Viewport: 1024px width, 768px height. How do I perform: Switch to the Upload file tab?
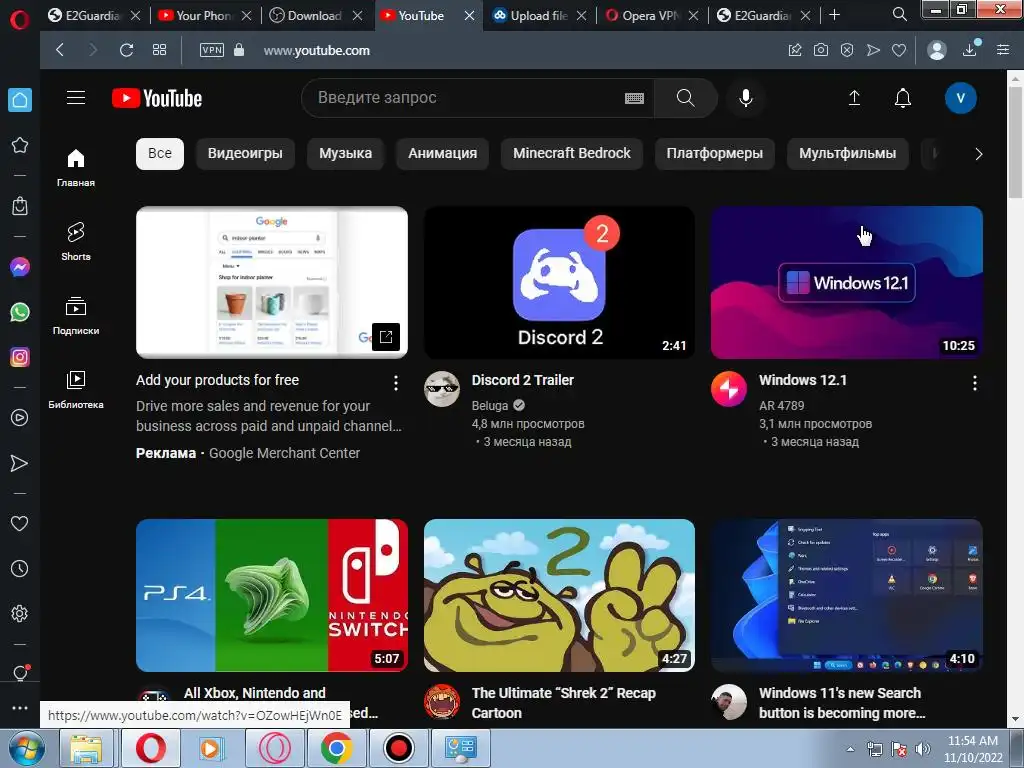[540, 15]
